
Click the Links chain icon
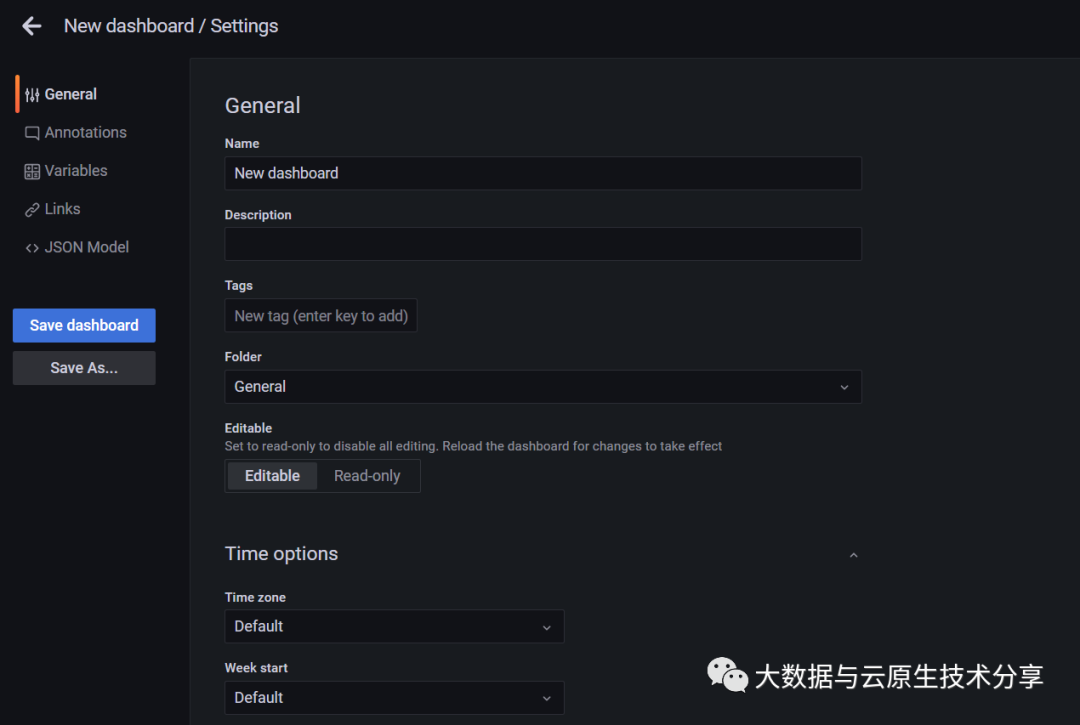(x=32, y=209)
